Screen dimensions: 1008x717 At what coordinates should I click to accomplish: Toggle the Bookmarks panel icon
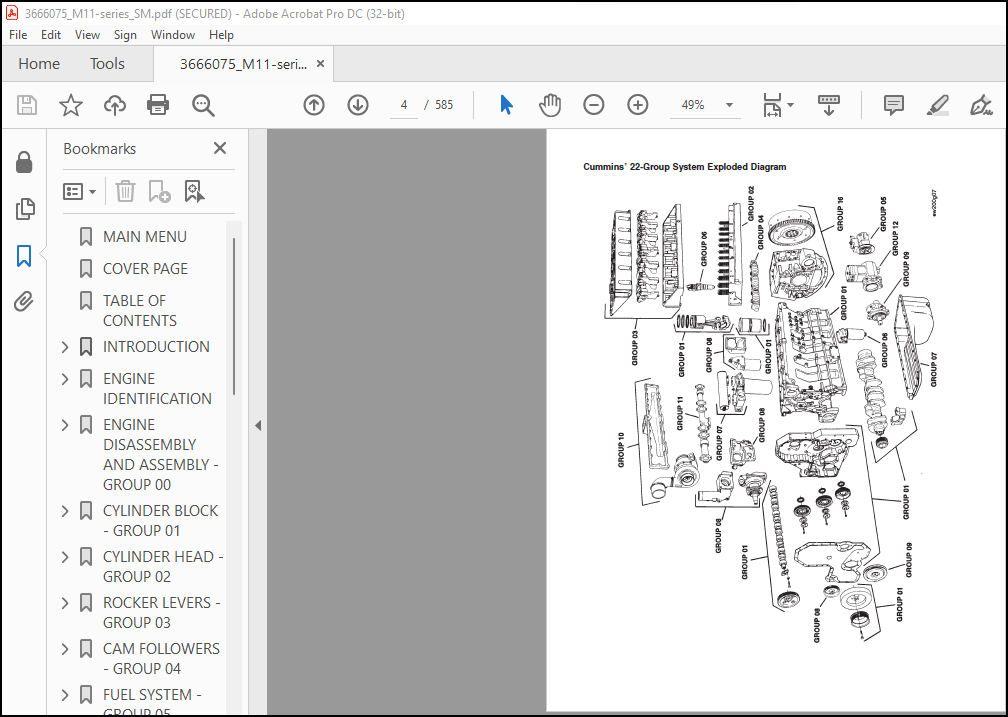(x=24, y=255)
